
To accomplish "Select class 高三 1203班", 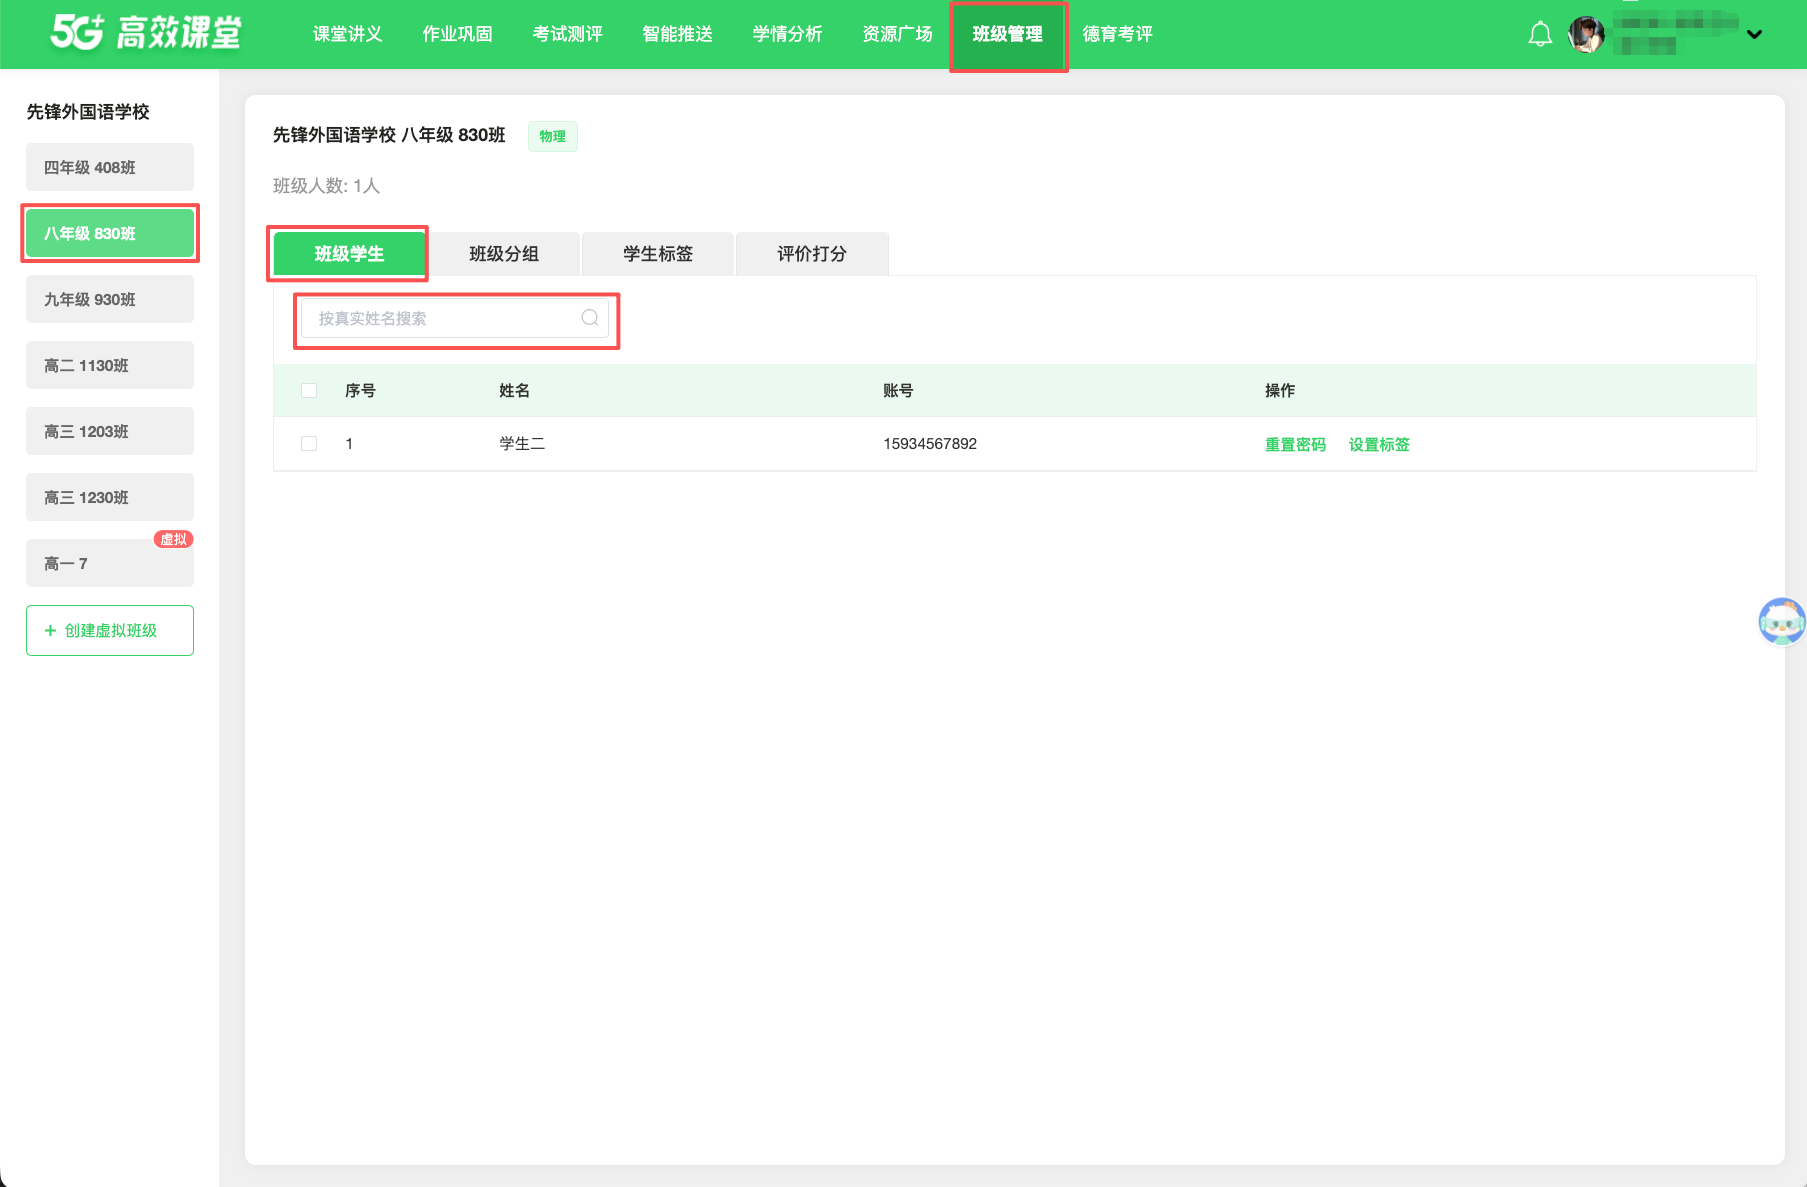I will [110, 431].
